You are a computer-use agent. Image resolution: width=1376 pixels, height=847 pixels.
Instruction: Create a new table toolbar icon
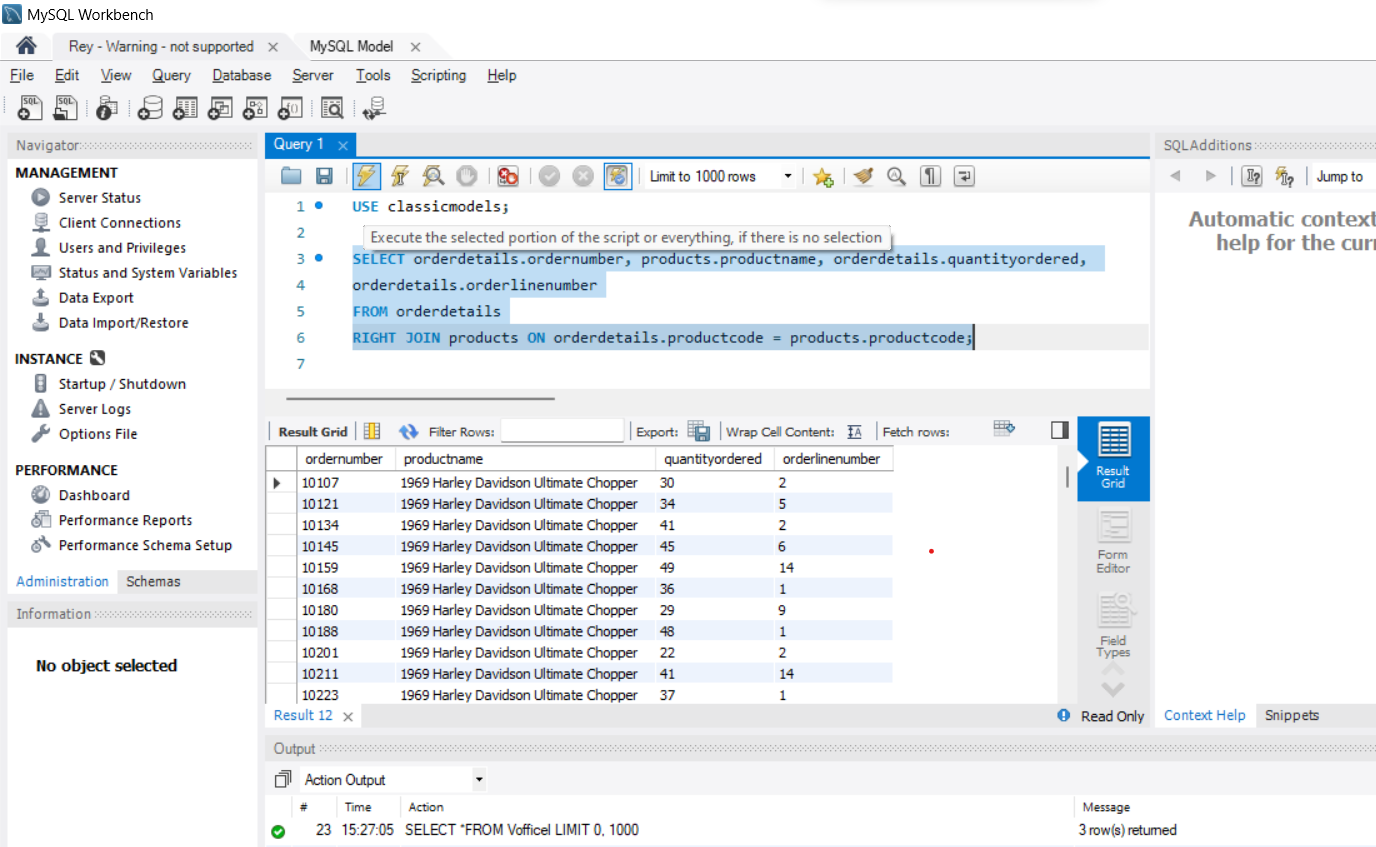[185, 108]
